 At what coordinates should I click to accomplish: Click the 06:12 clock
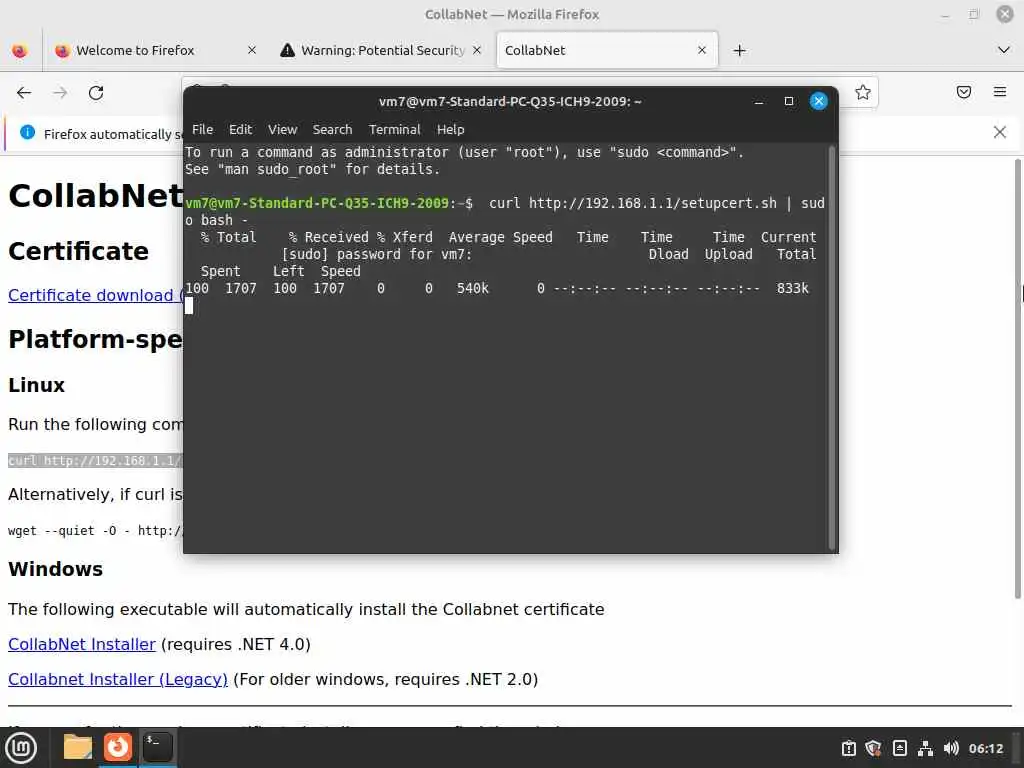(985, 748)
